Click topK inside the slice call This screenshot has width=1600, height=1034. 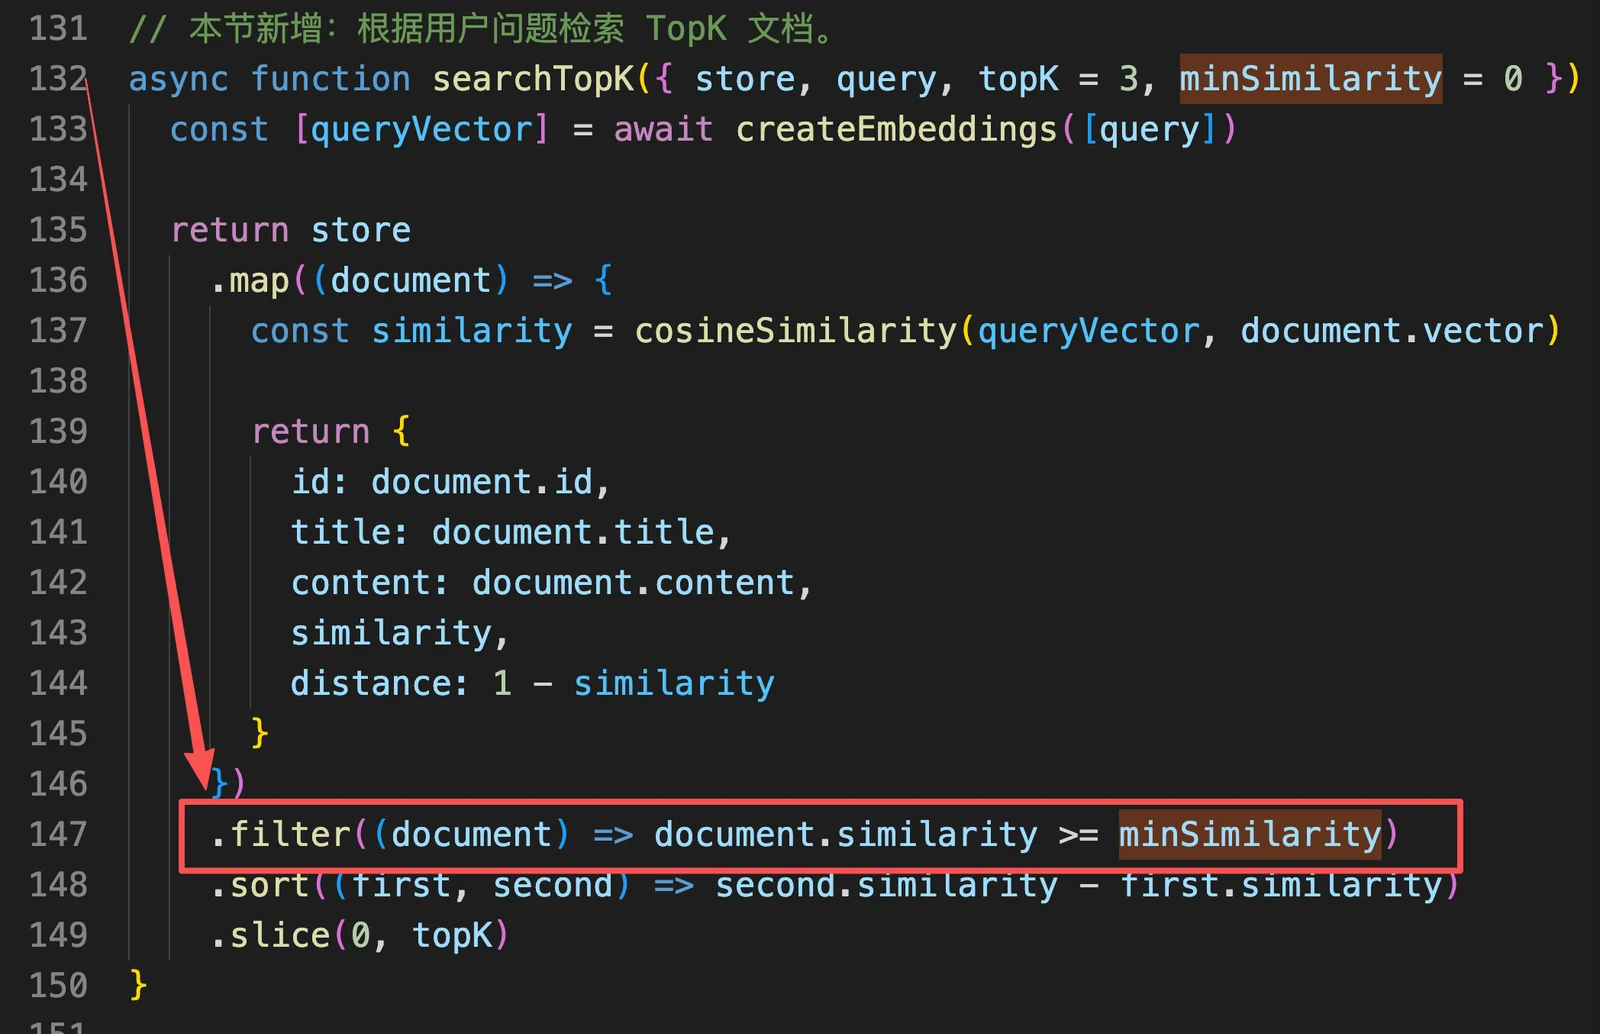click(452, 935)
